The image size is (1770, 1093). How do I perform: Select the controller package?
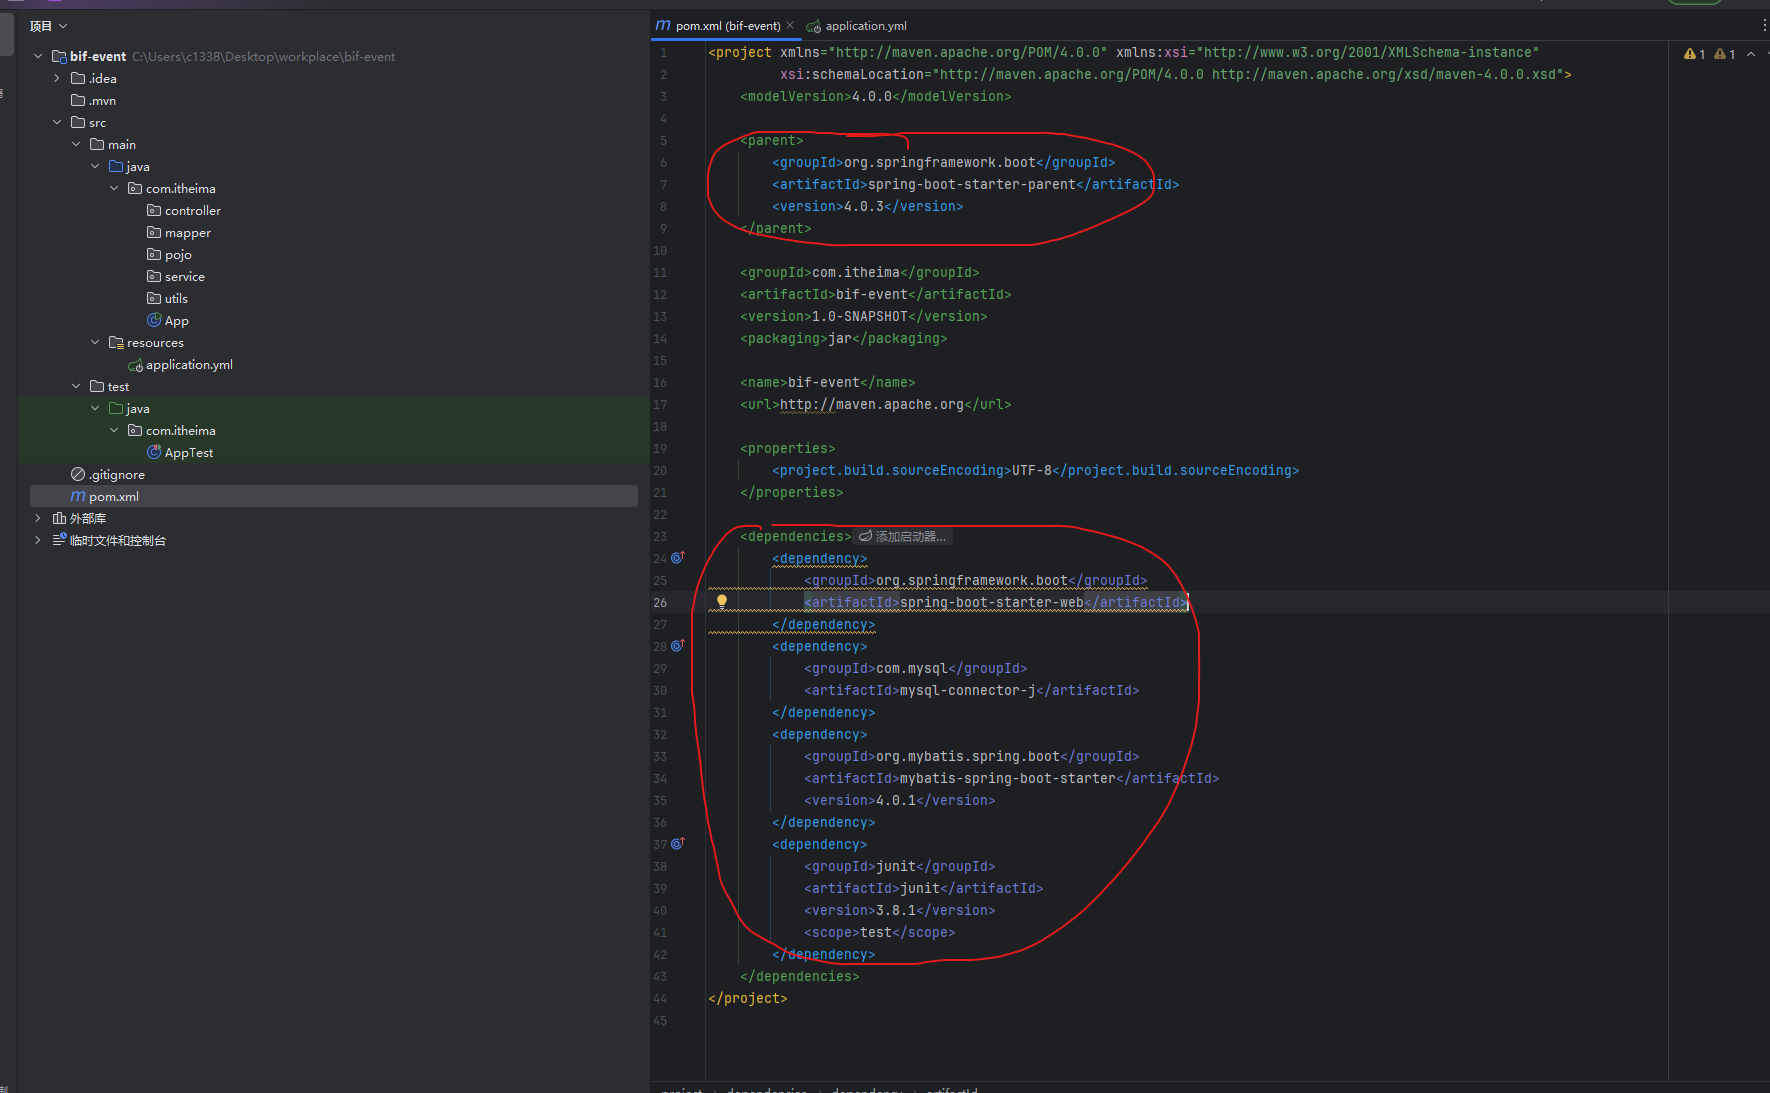[x=184, y=211]
